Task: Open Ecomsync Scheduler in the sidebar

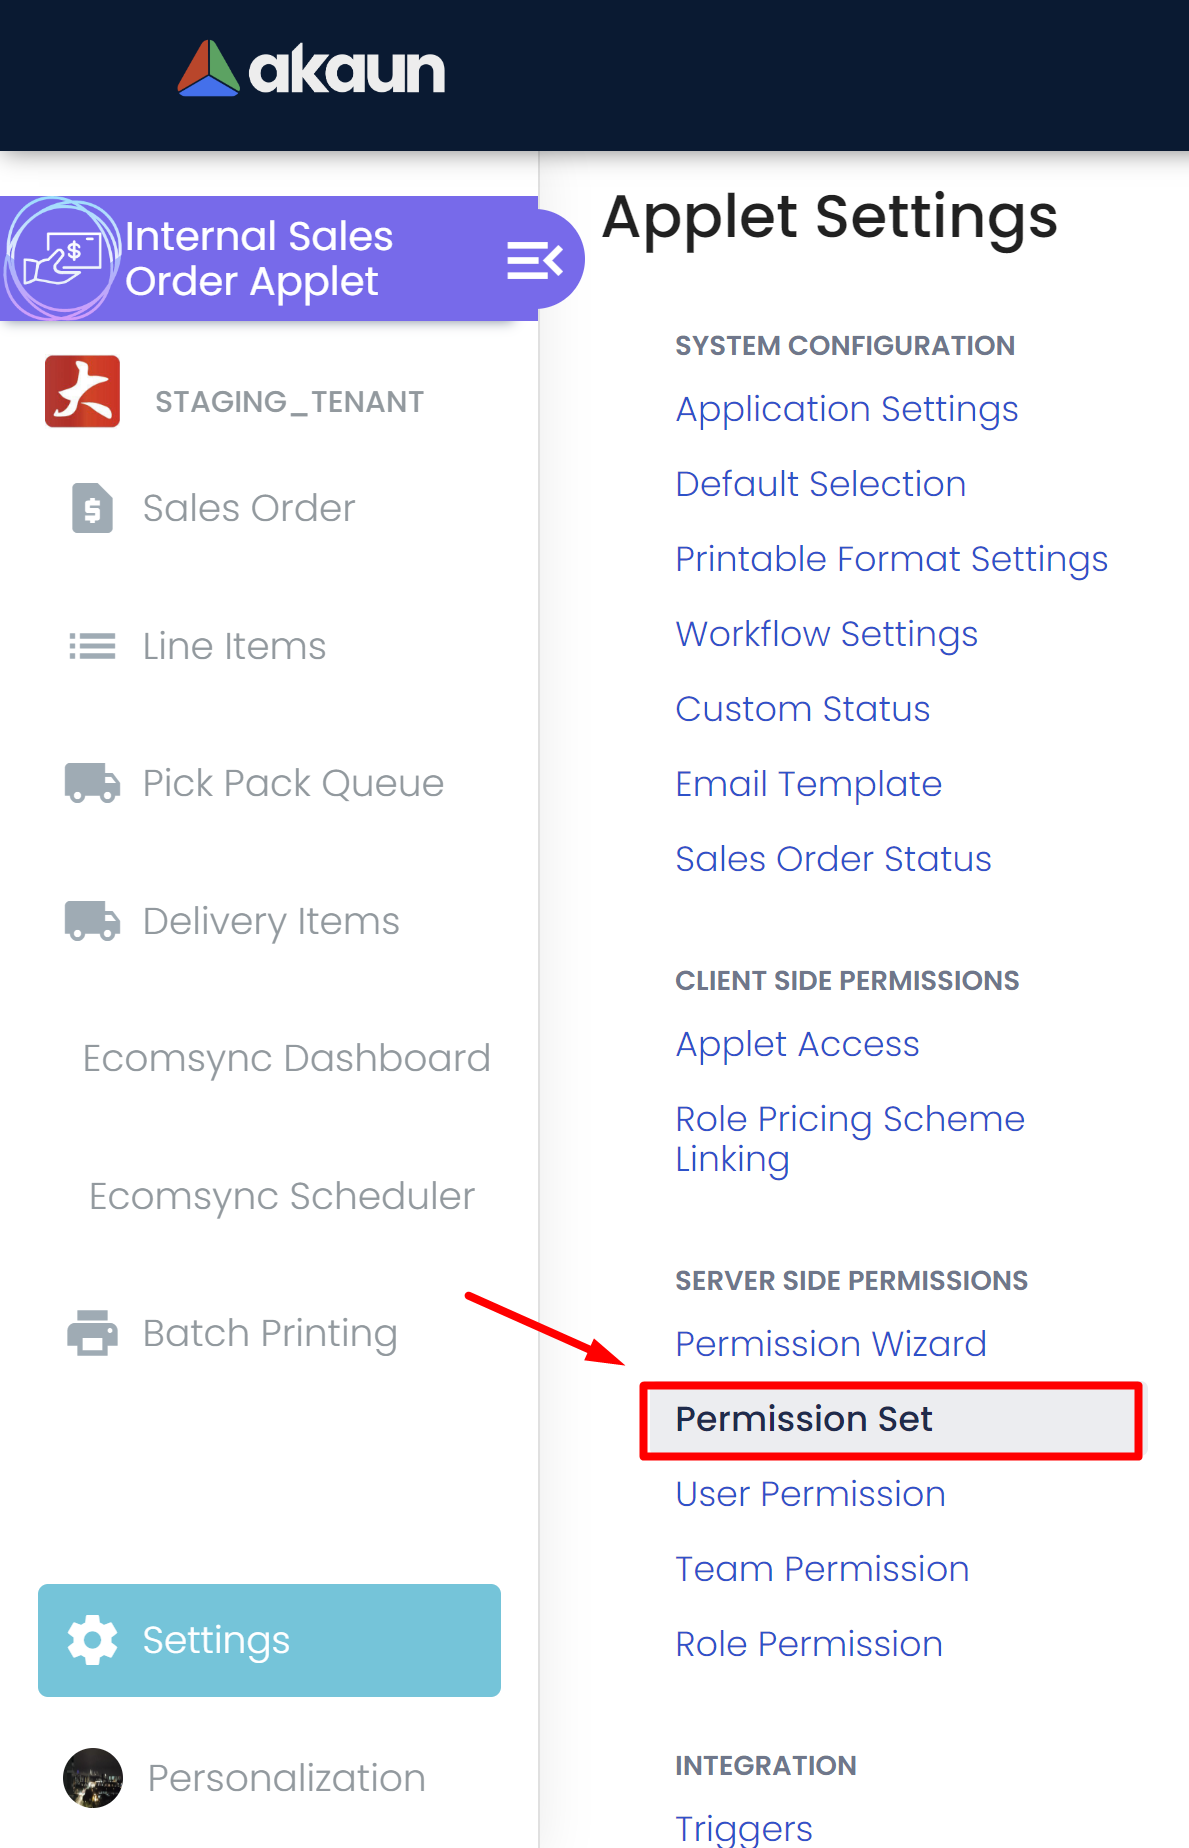Action: tap(281, 1196)
